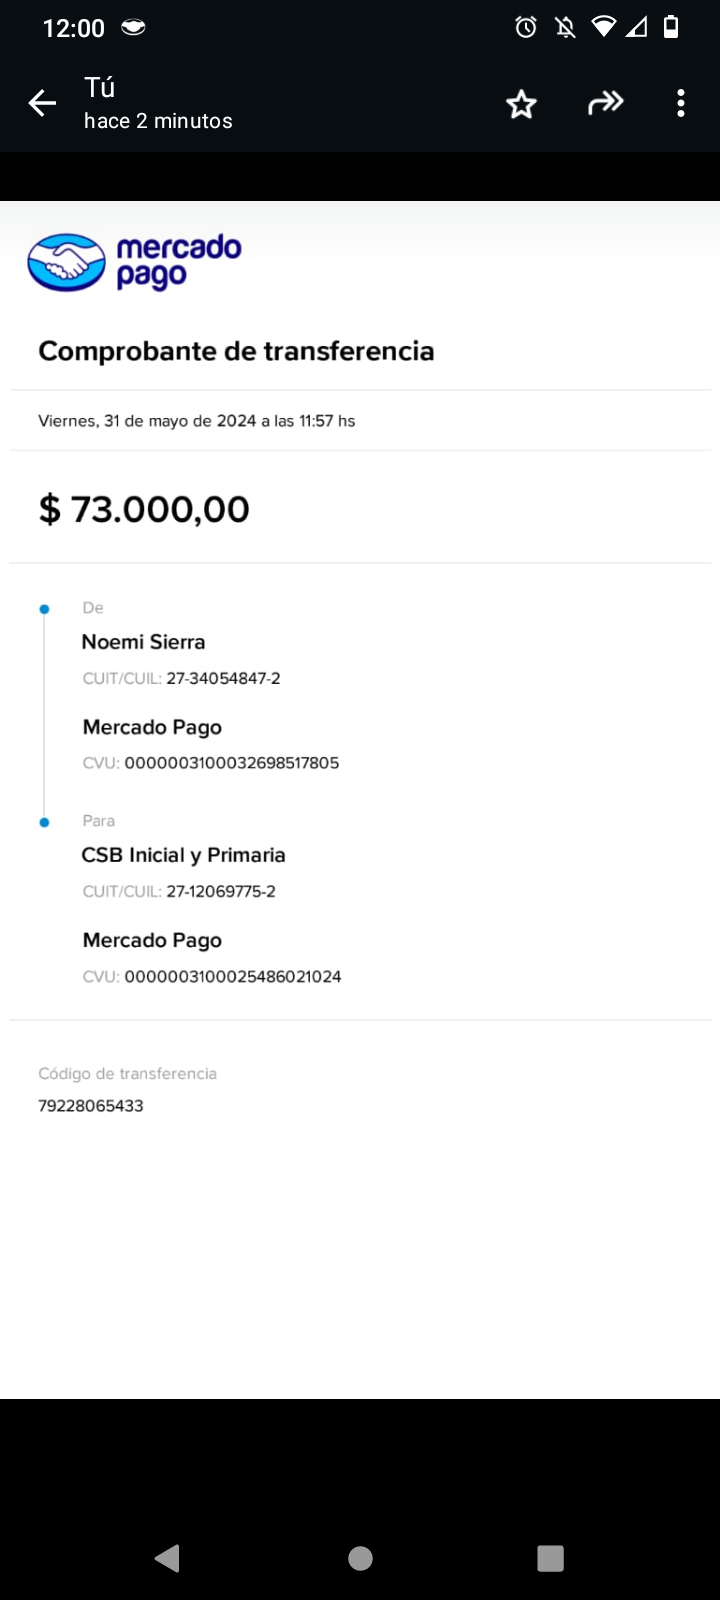Tap the "Comprobante de transferencia" heading
This screenshot has width=720, height=1600.
(x=236, y=351)
